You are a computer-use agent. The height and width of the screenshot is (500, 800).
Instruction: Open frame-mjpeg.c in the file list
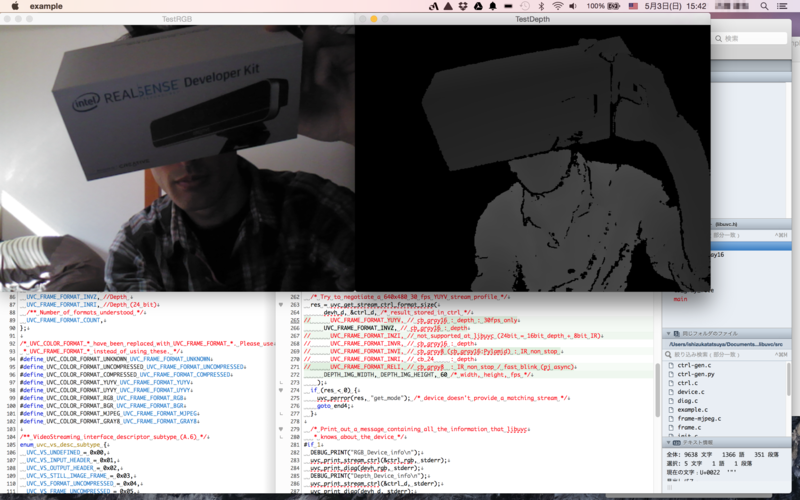[x=699, y=418]
